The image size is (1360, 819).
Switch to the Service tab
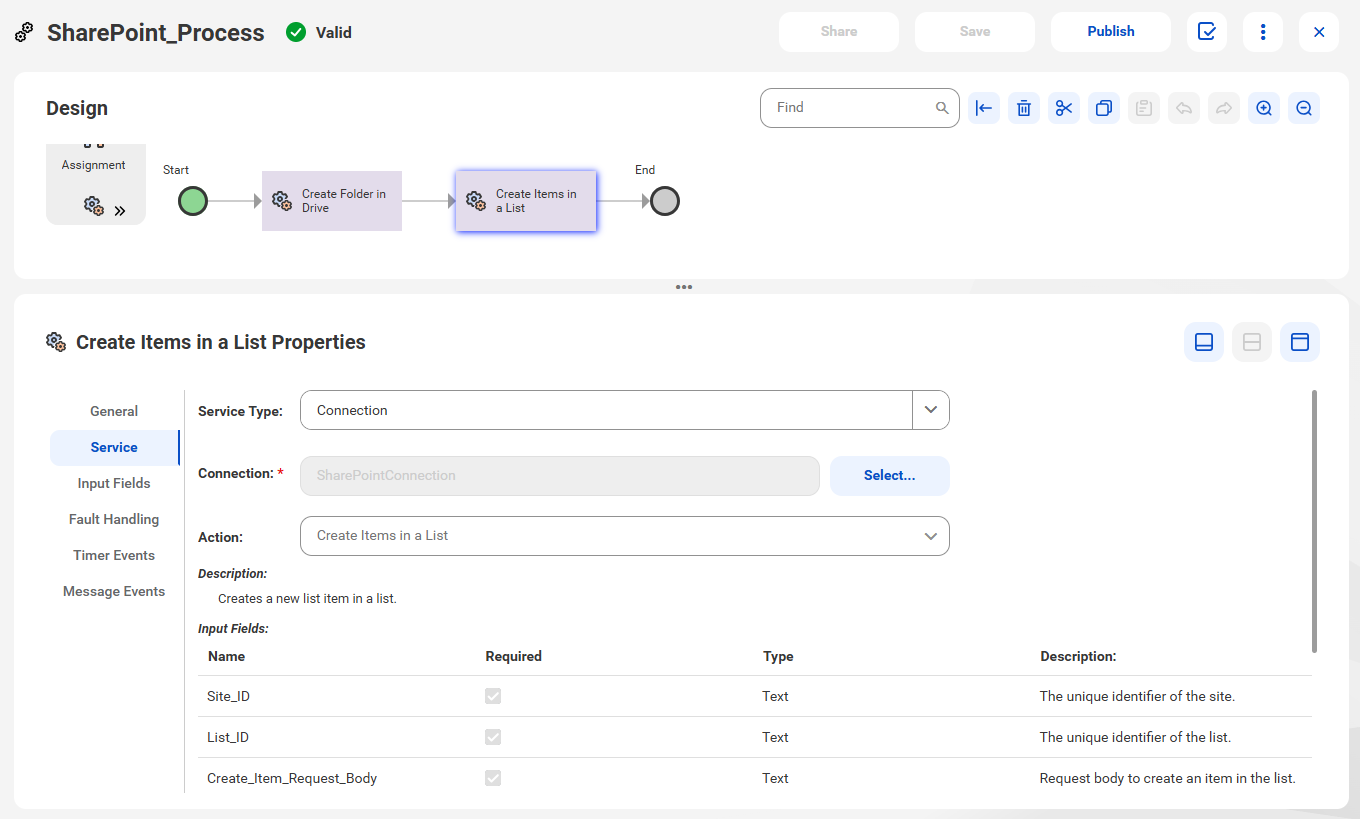pos(114,447)
